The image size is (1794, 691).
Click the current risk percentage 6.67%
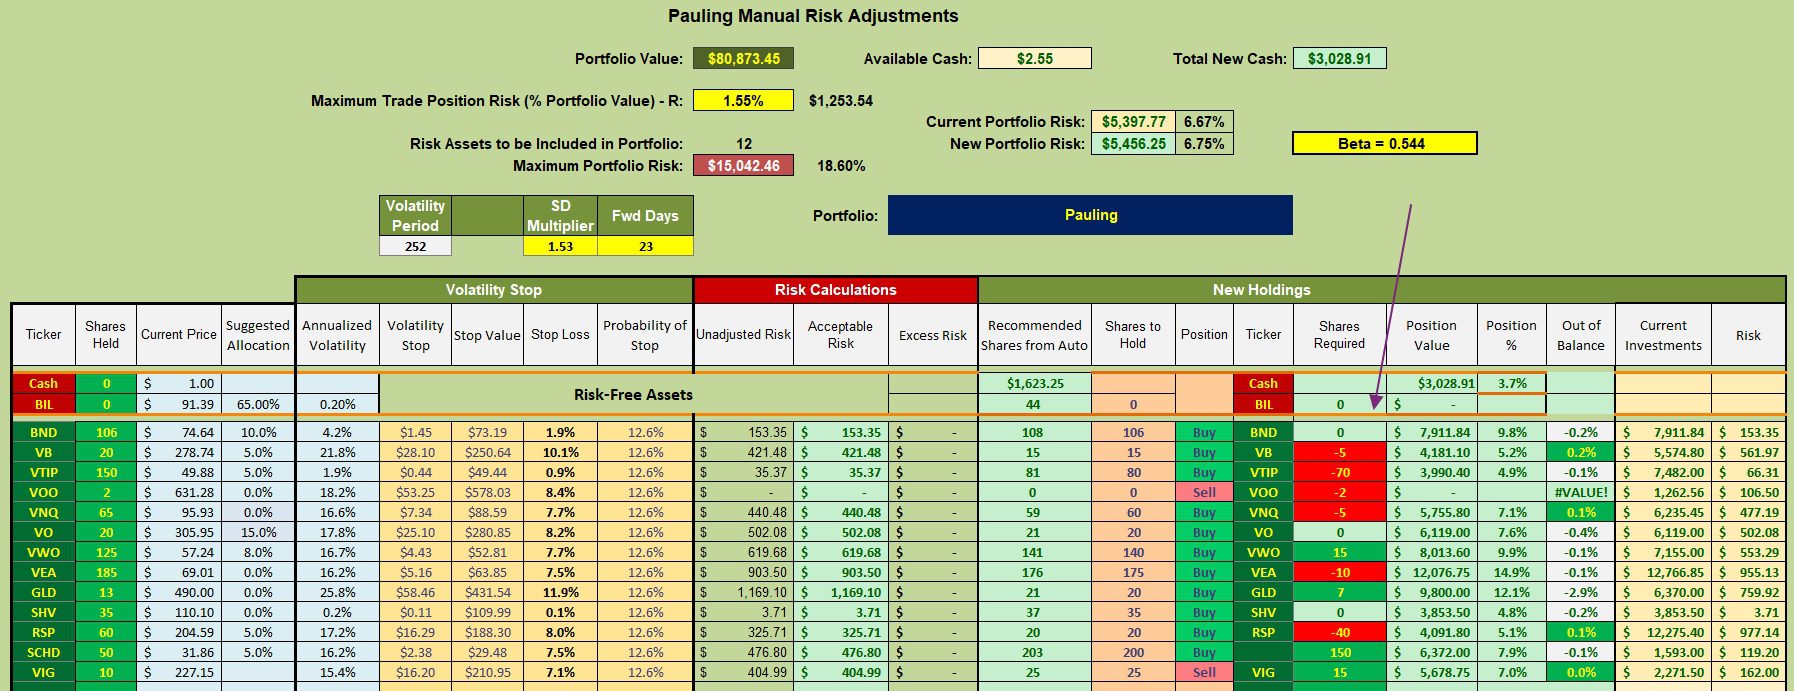pos(1204,122)
